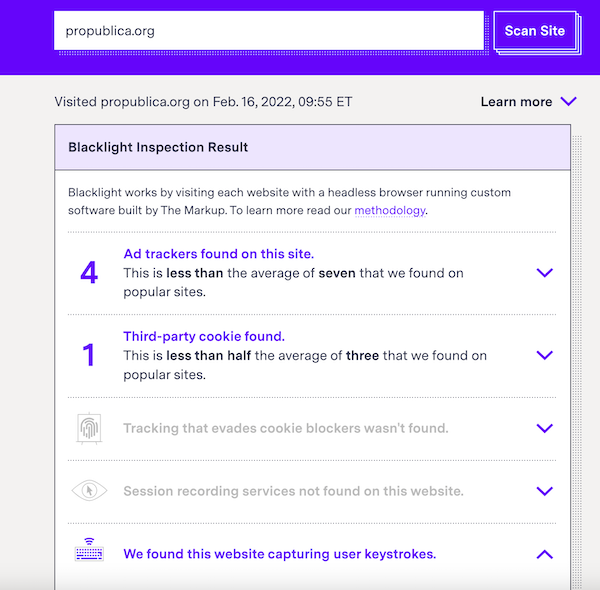Open the Learn more dropdown chevron
This screenshot has height=590, width=600.
point(568,101)
